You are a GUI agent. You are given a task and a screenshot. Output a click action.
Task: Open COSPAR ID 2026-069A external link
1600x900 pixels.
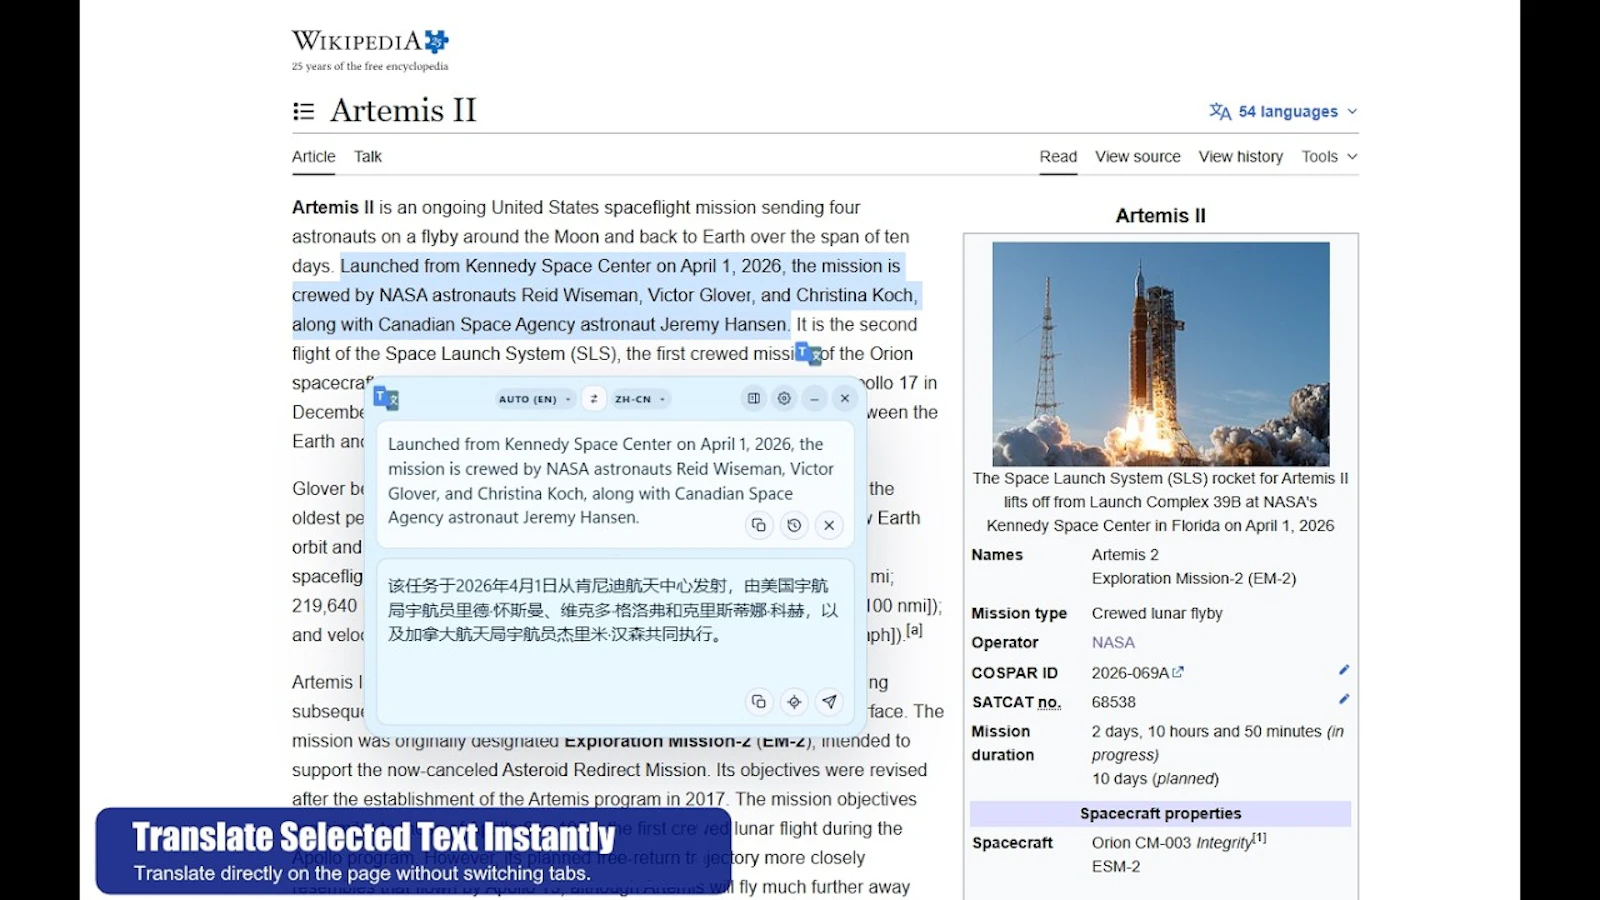(1137, 673)
